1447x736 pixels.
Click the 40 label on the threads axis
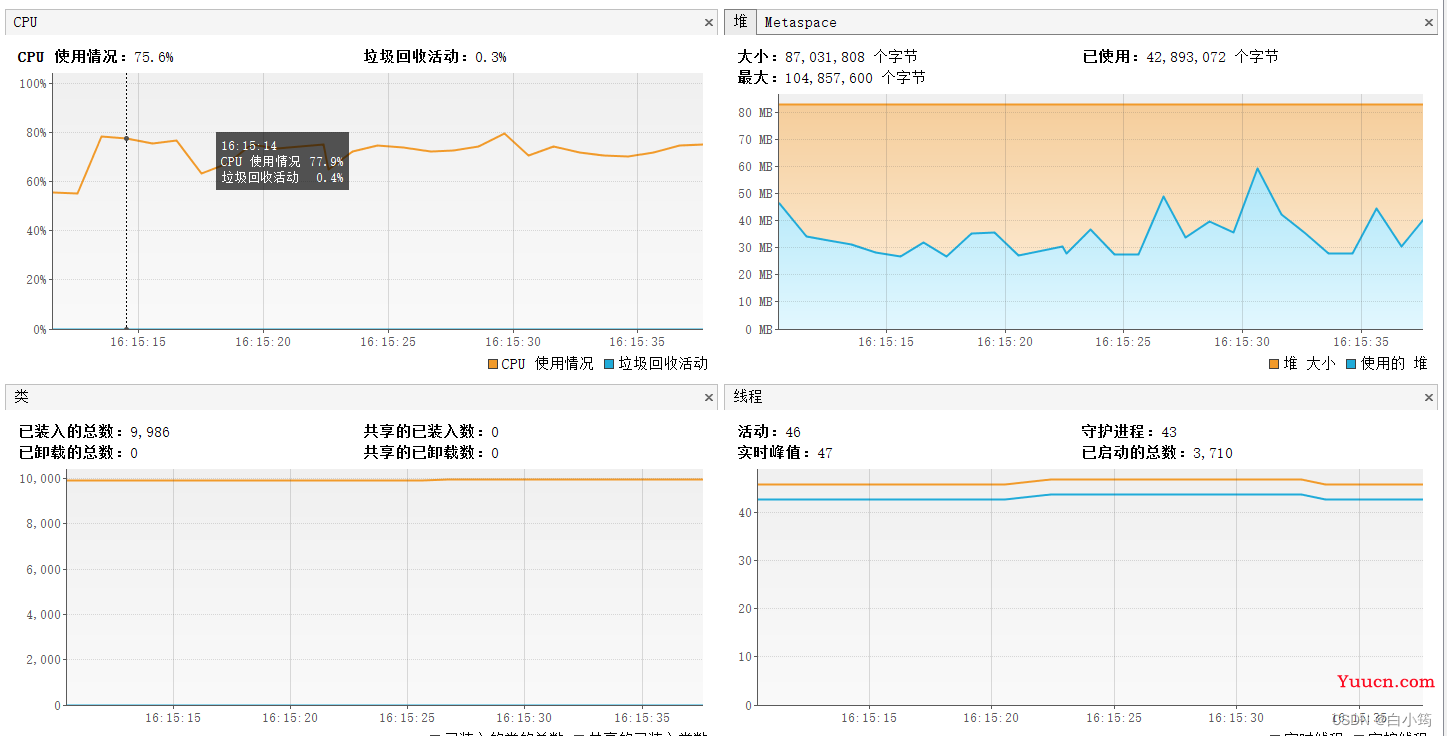point(745,512)
